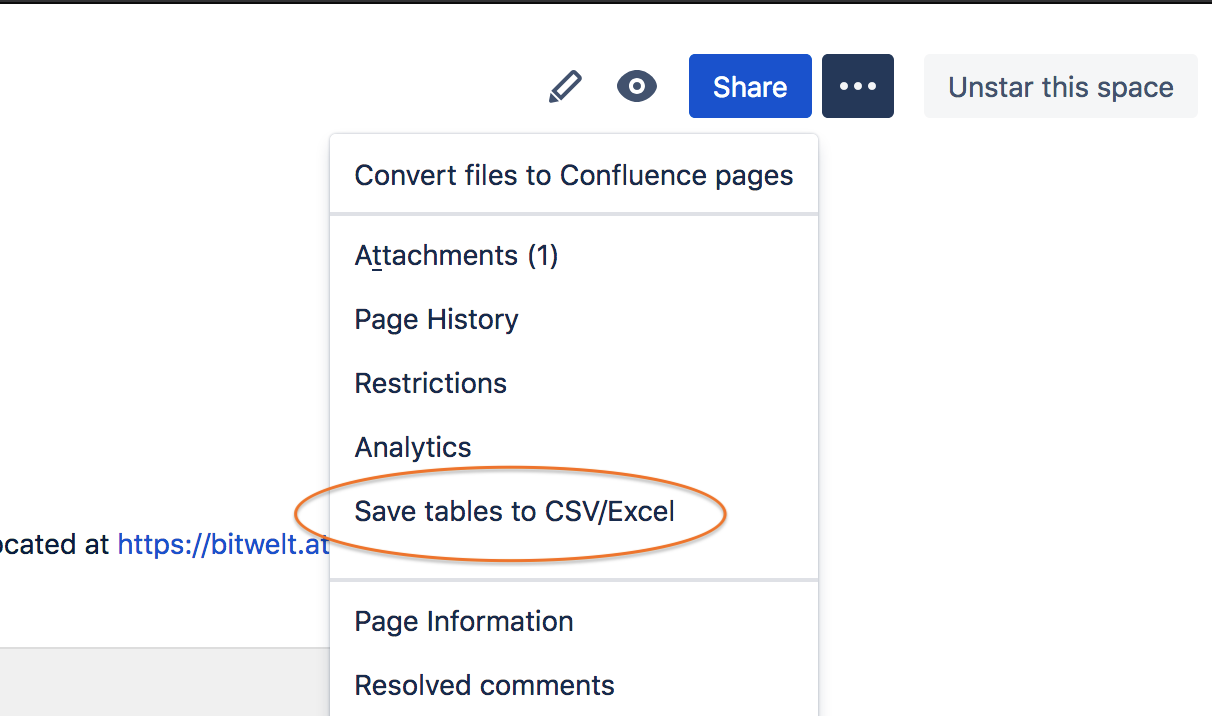View Analytics for this page
1212x716 pixels.
pos(412,447)
